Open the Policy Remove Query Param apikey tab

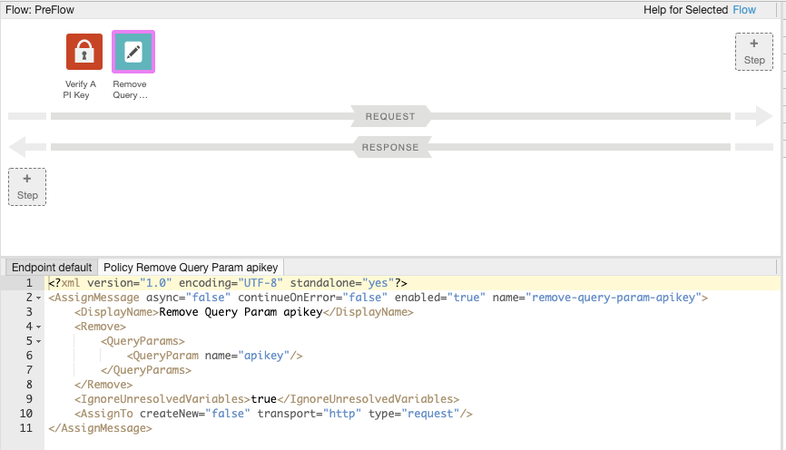[192, 267]
